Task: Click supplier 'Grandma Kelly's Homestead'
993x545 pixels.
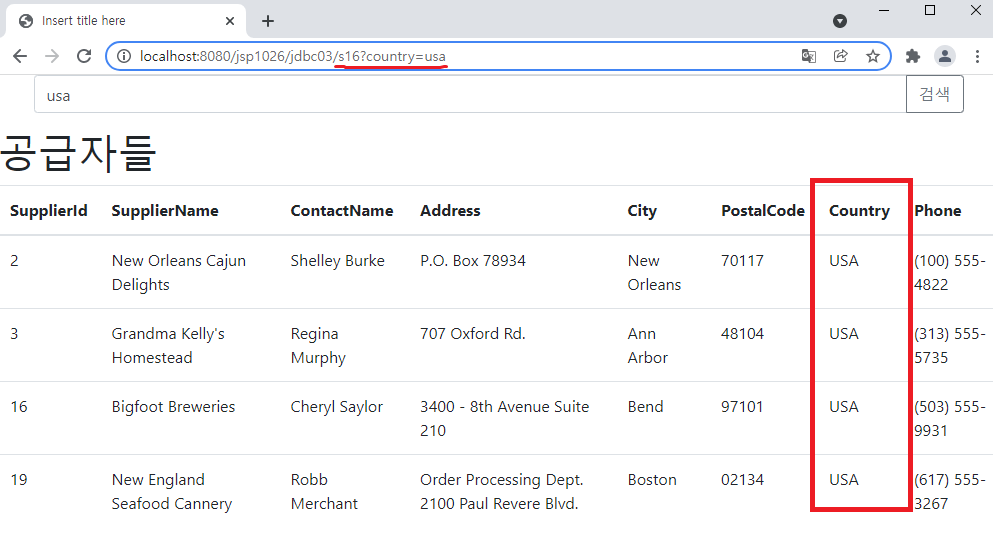Action: pyautogui.click(x=168, y=346)
